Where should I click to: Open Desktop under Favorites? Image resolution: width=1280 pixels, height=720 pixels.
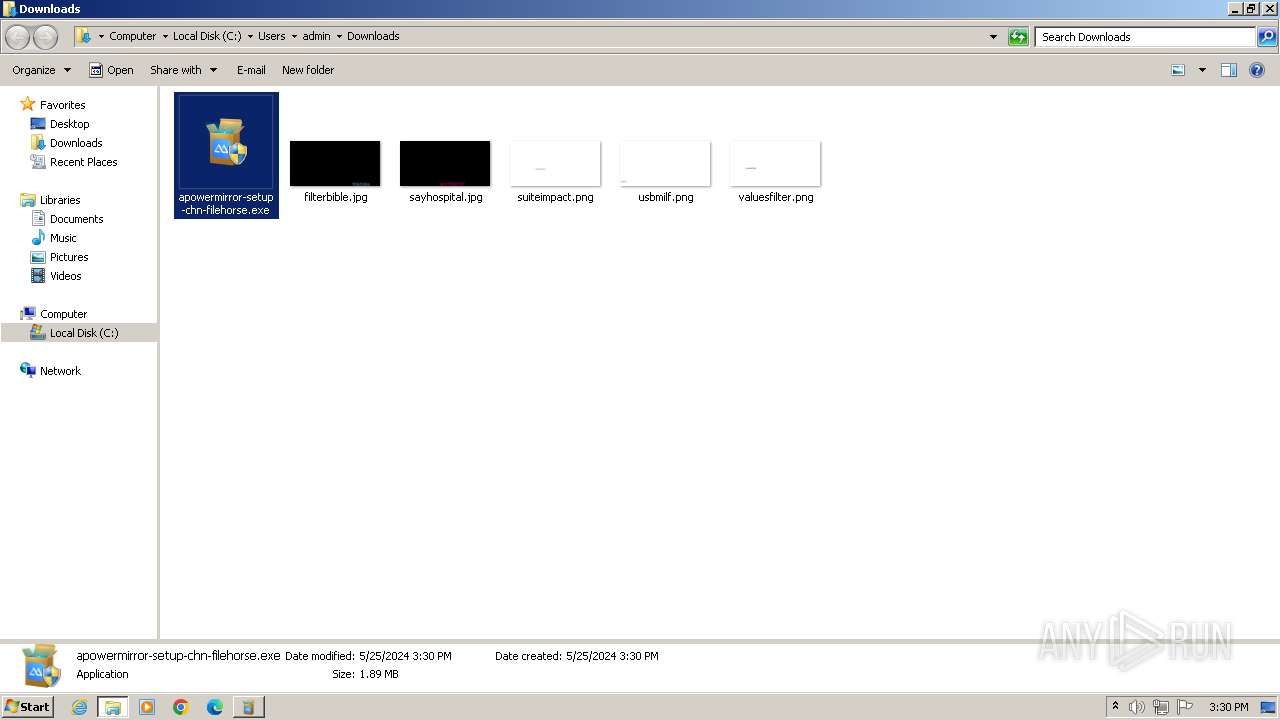click(69, 124)
